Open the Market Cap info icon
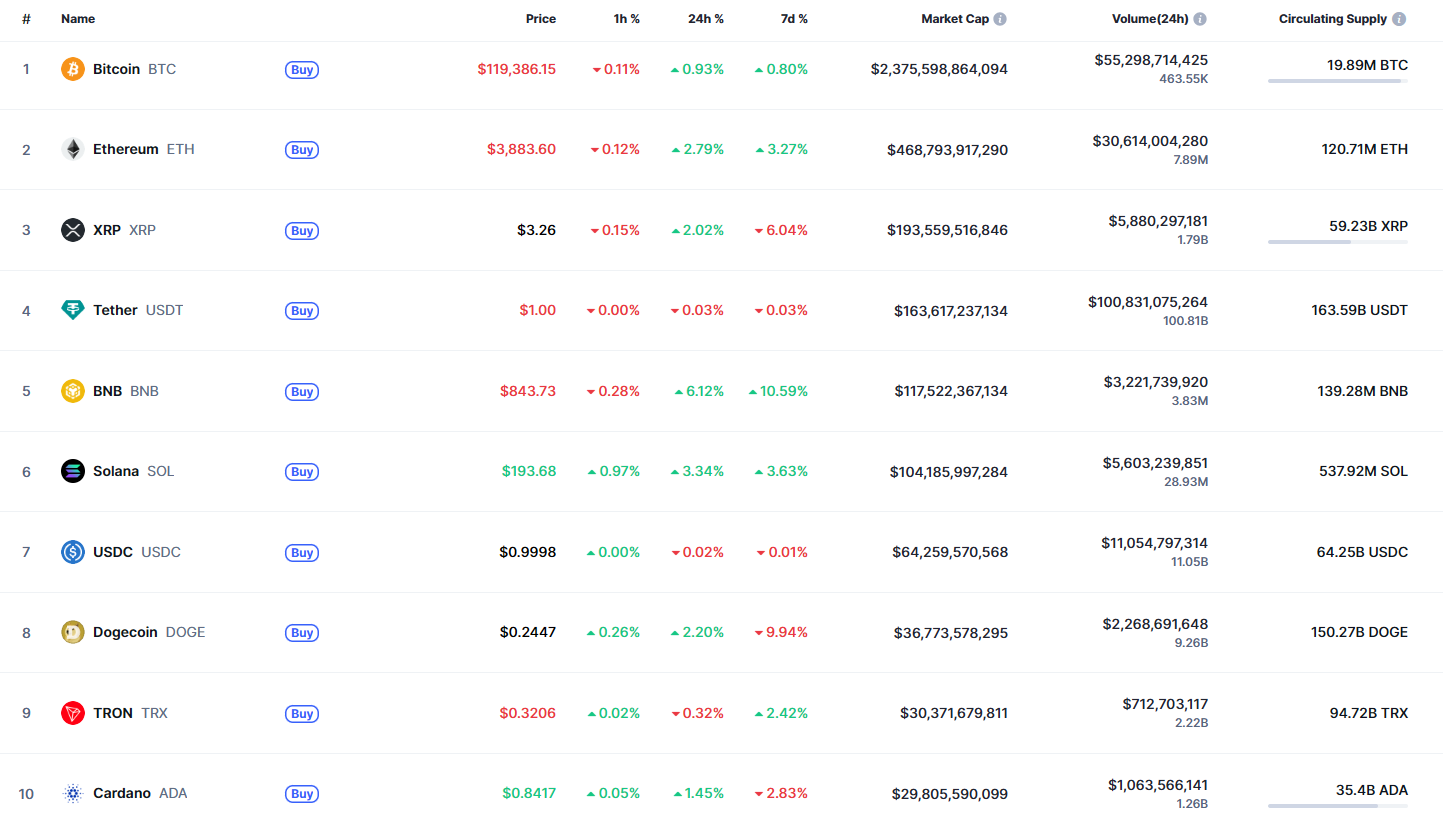This screenshot has height=831, width=1443. [1000, 19]
